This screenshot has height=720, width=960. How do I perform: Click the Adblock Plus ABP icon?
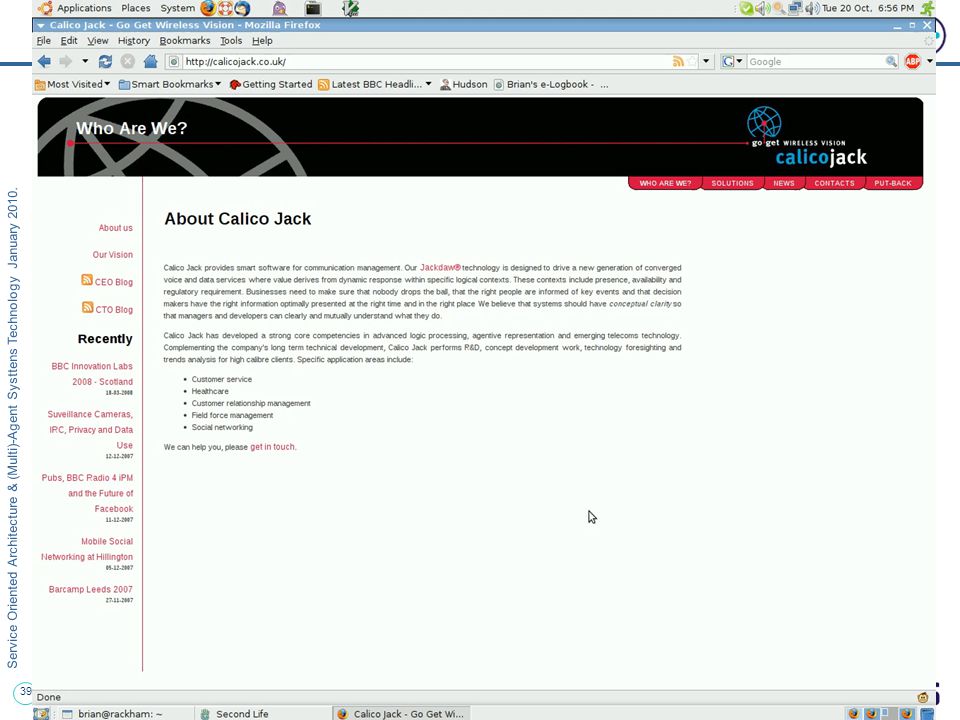point(912,61)
